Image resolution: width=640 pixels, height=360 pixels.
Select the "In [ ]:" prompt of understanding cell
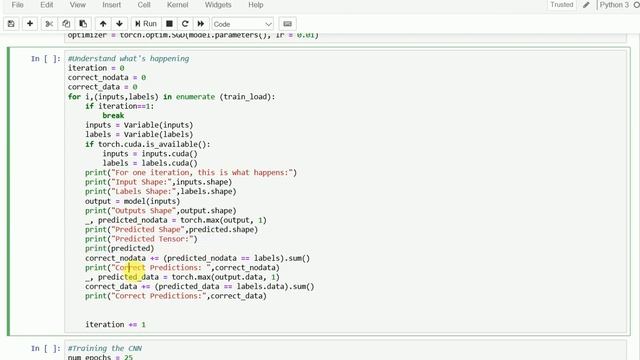[45, 59]
